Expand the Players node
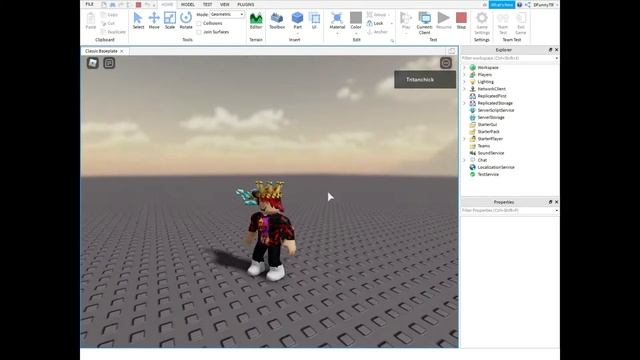The width and height of the screenshot is (640, 360). pos(464,75)
